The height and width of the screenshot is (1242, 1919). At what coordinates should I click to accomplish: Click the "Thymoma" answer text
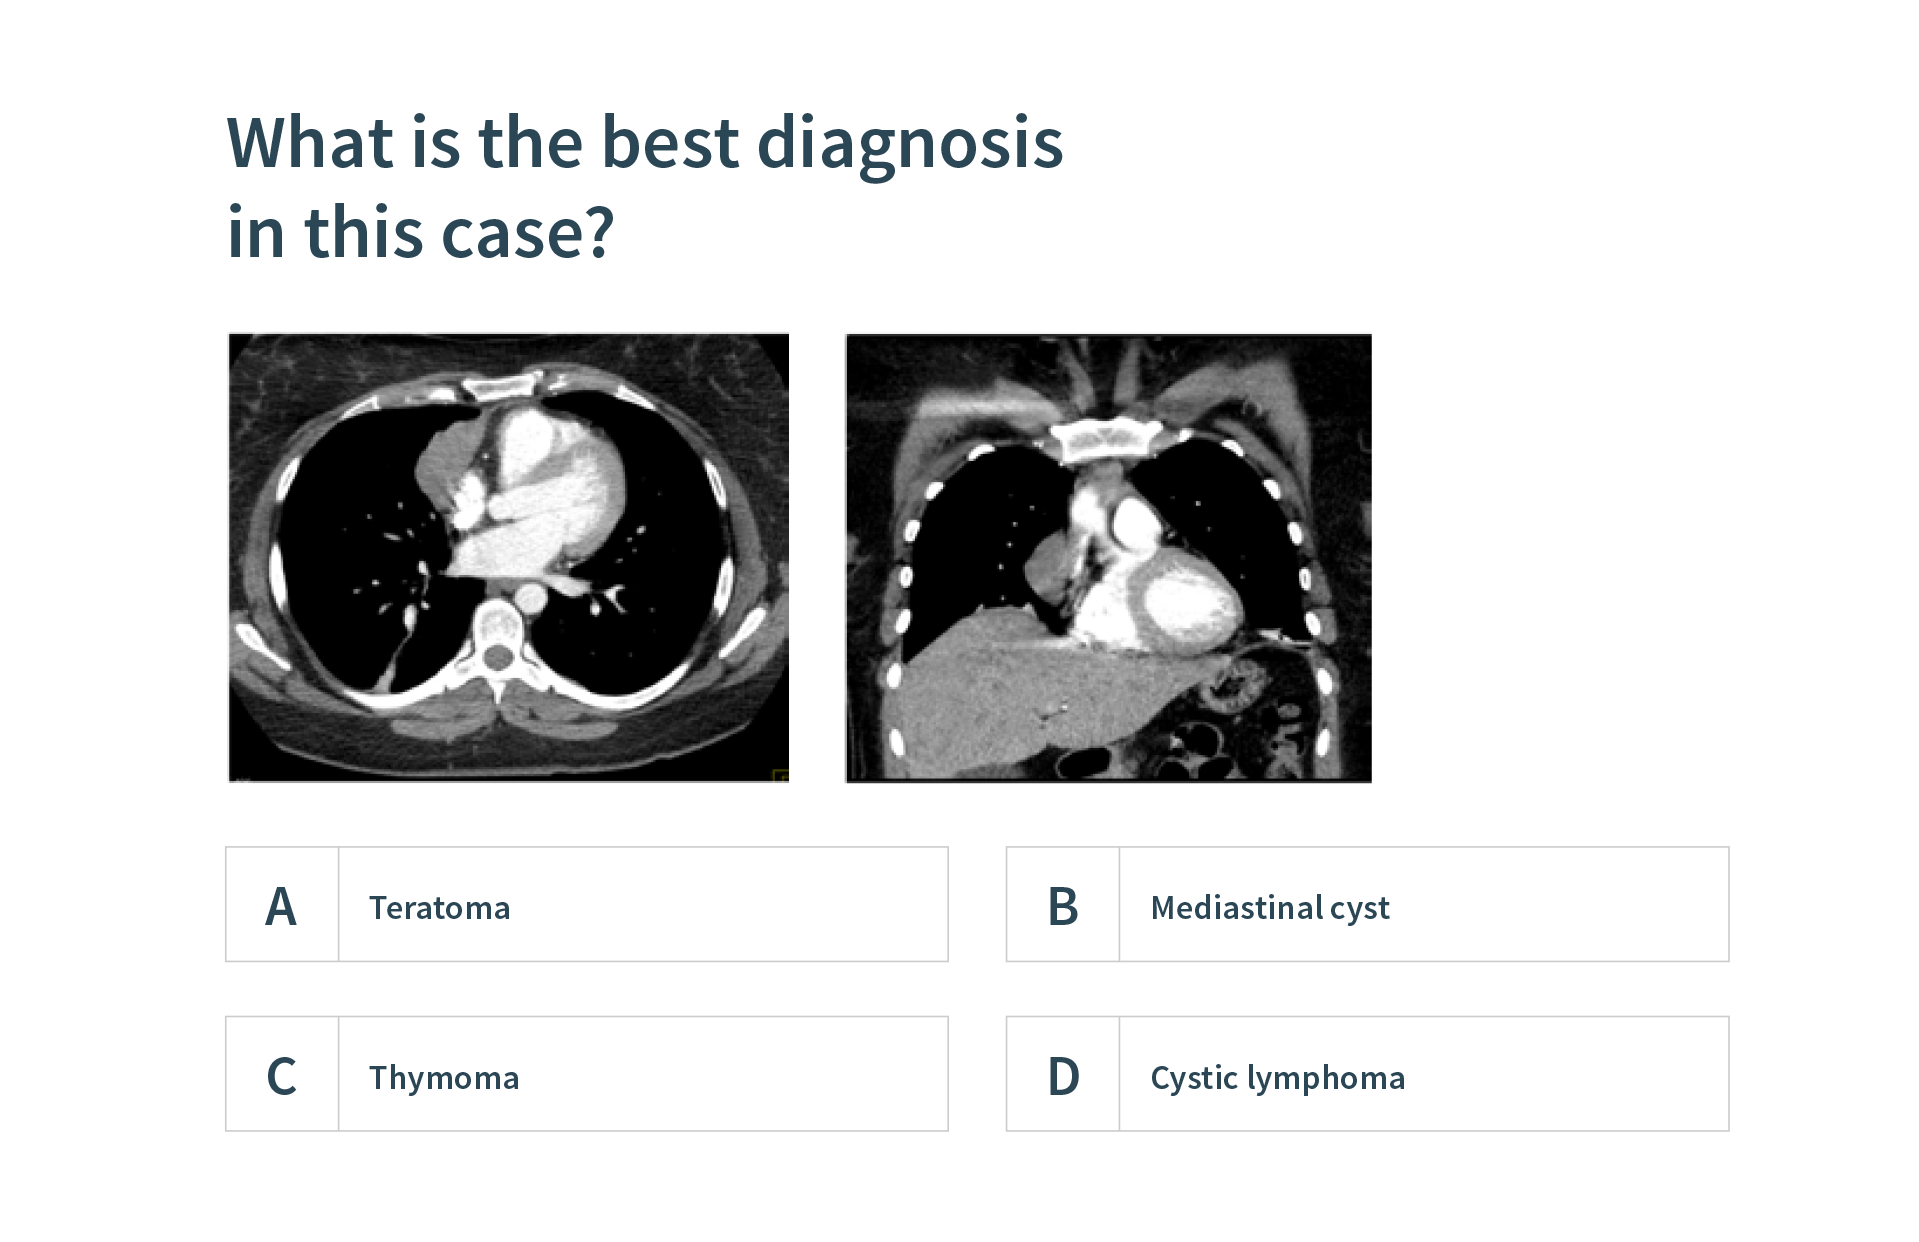pos(443,1078)
